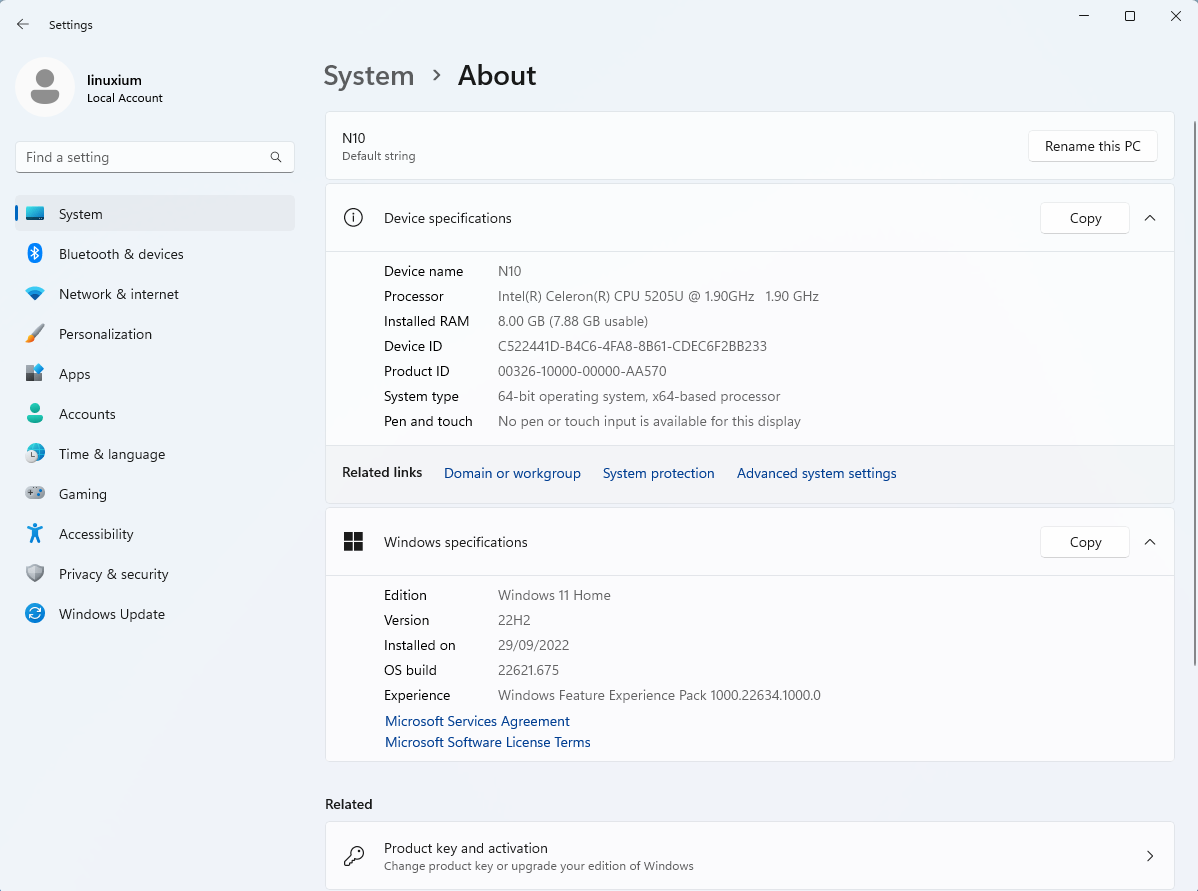The width and height of the screenshot is (1198, 891).
Task: Open the Apps settings page
Action: click(x=155, y=374)
